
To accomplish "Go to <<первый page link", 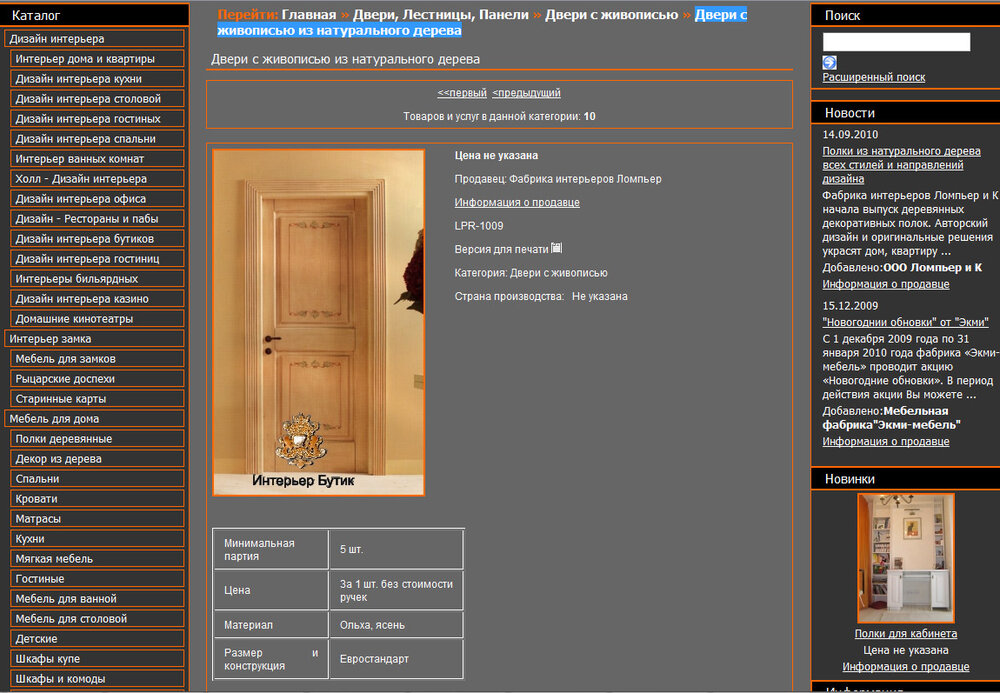I will tap(462, 92).
